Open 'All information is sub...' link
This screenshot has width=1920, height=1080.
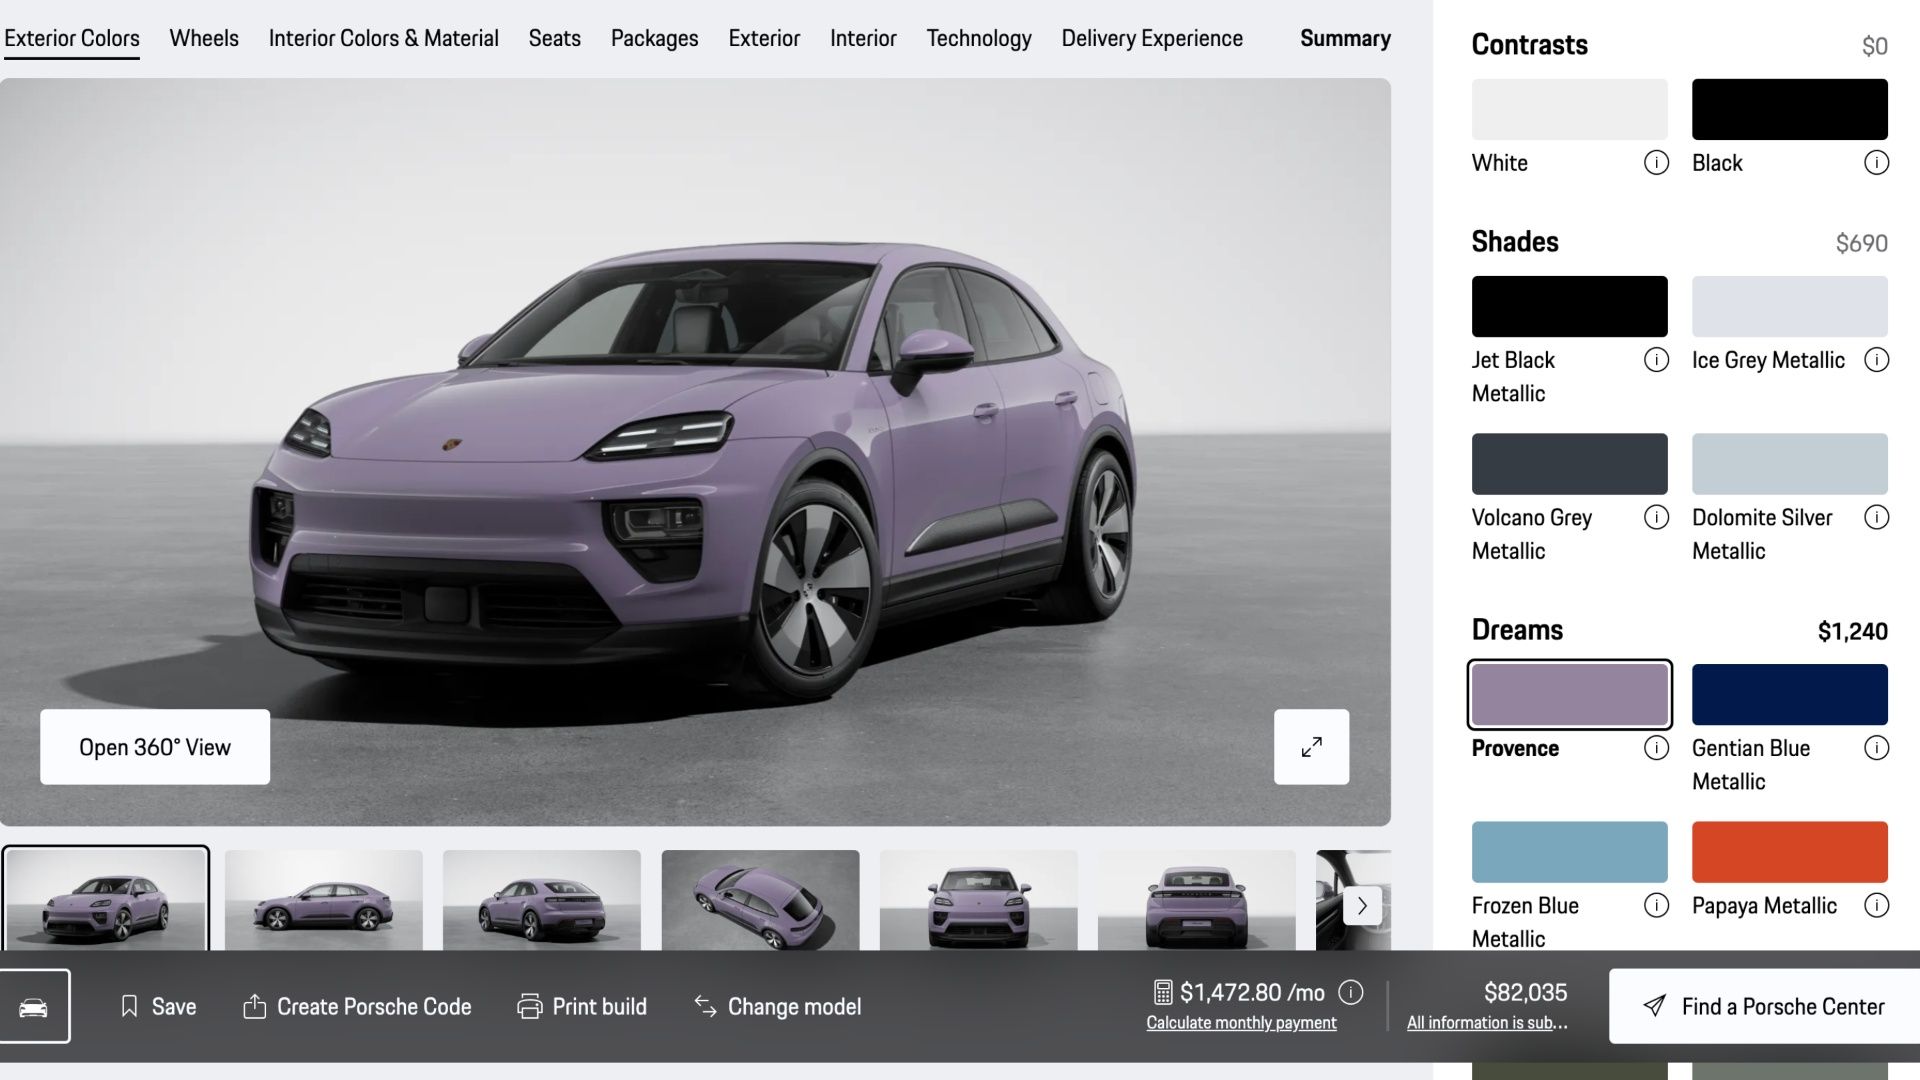(x=1487, y=1022)
